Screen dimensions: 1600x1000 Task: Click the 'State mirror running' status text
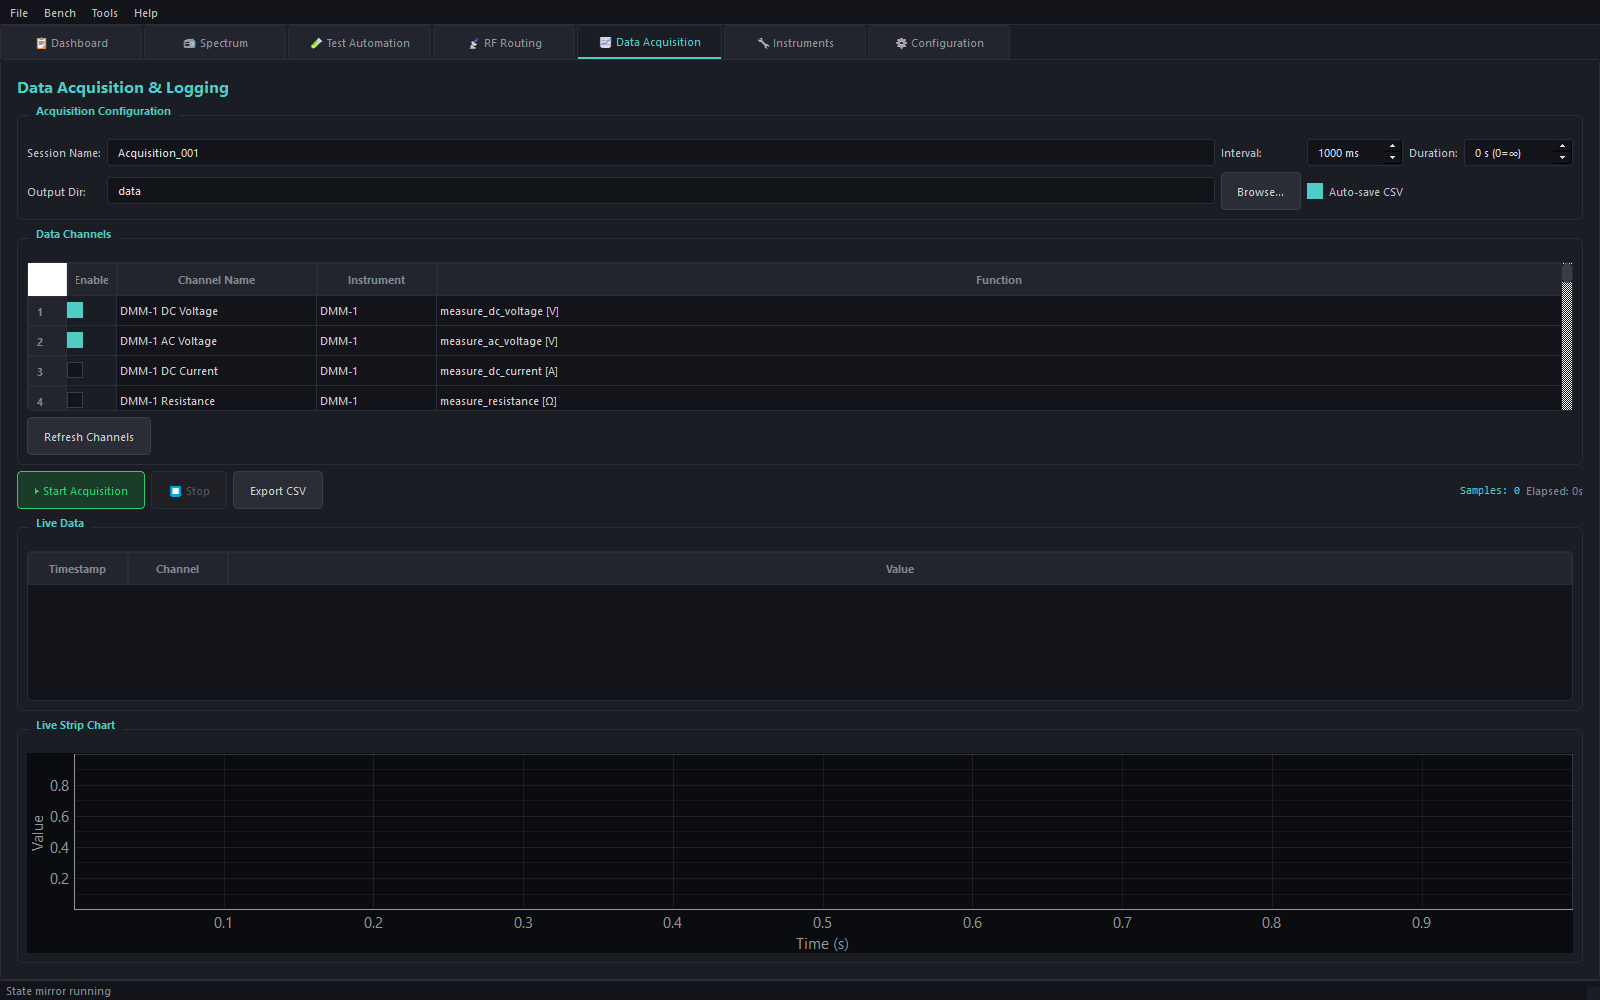point(58,991)
